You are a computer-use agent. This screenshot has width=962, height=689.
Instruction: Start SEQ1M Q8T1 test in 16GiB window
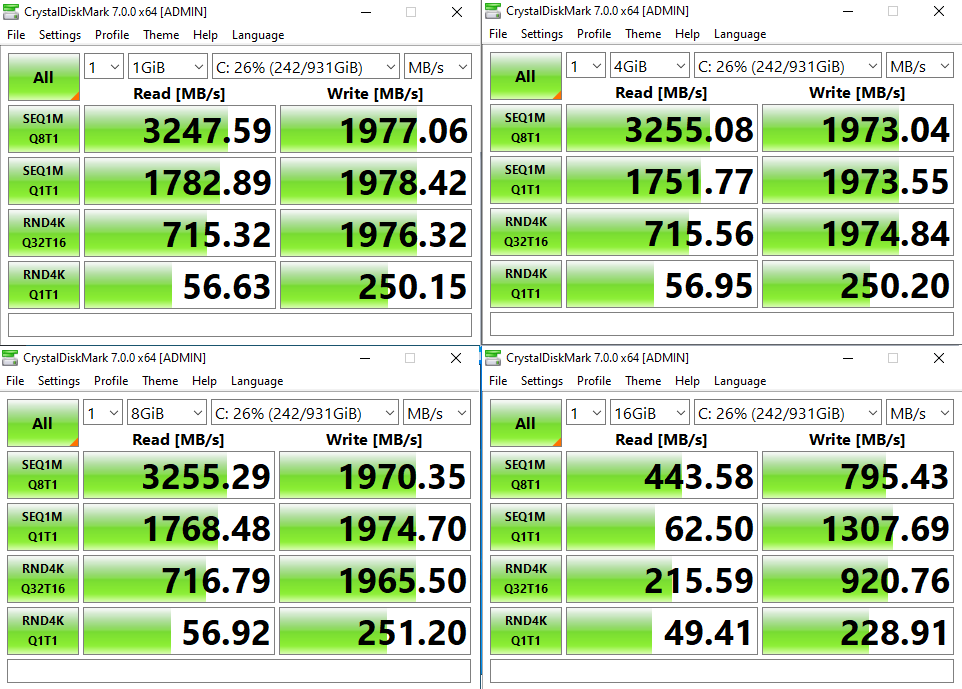[525, 475]
